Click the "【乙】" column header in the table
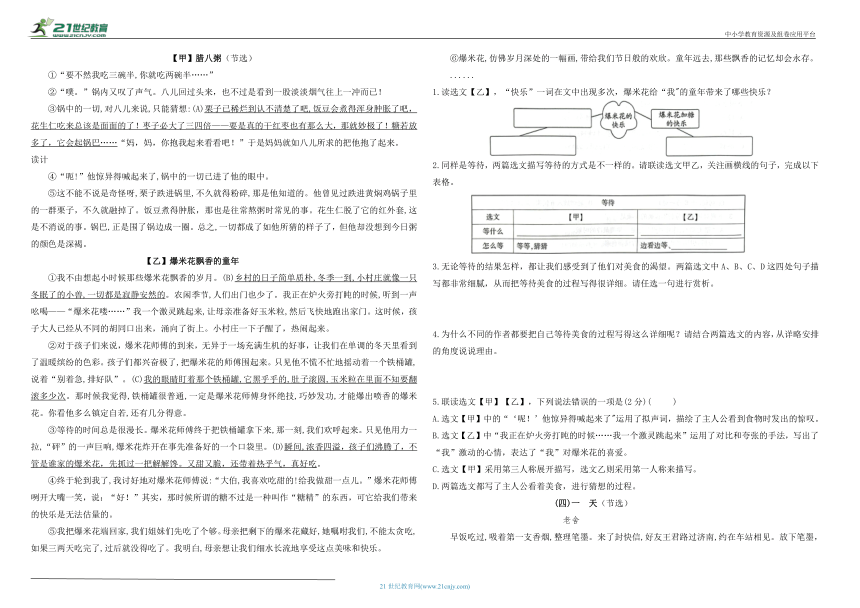860x608 pixels. (691, 217)
